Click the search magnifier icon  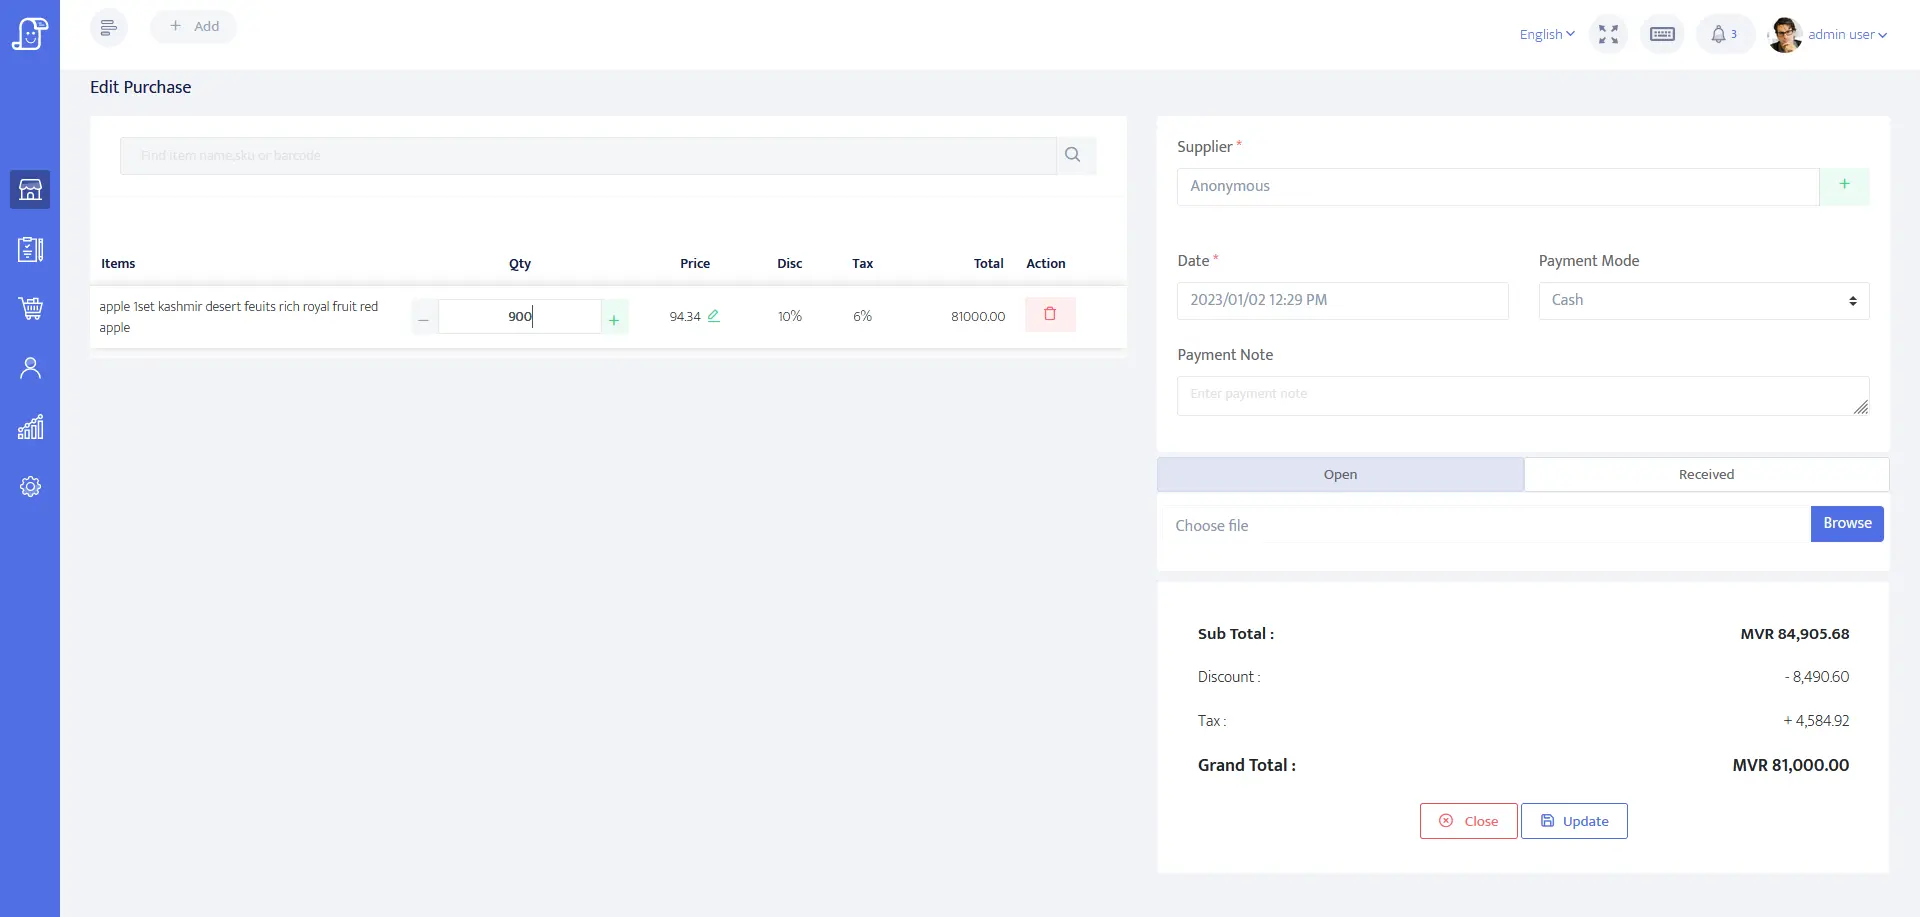point(1073,155)
